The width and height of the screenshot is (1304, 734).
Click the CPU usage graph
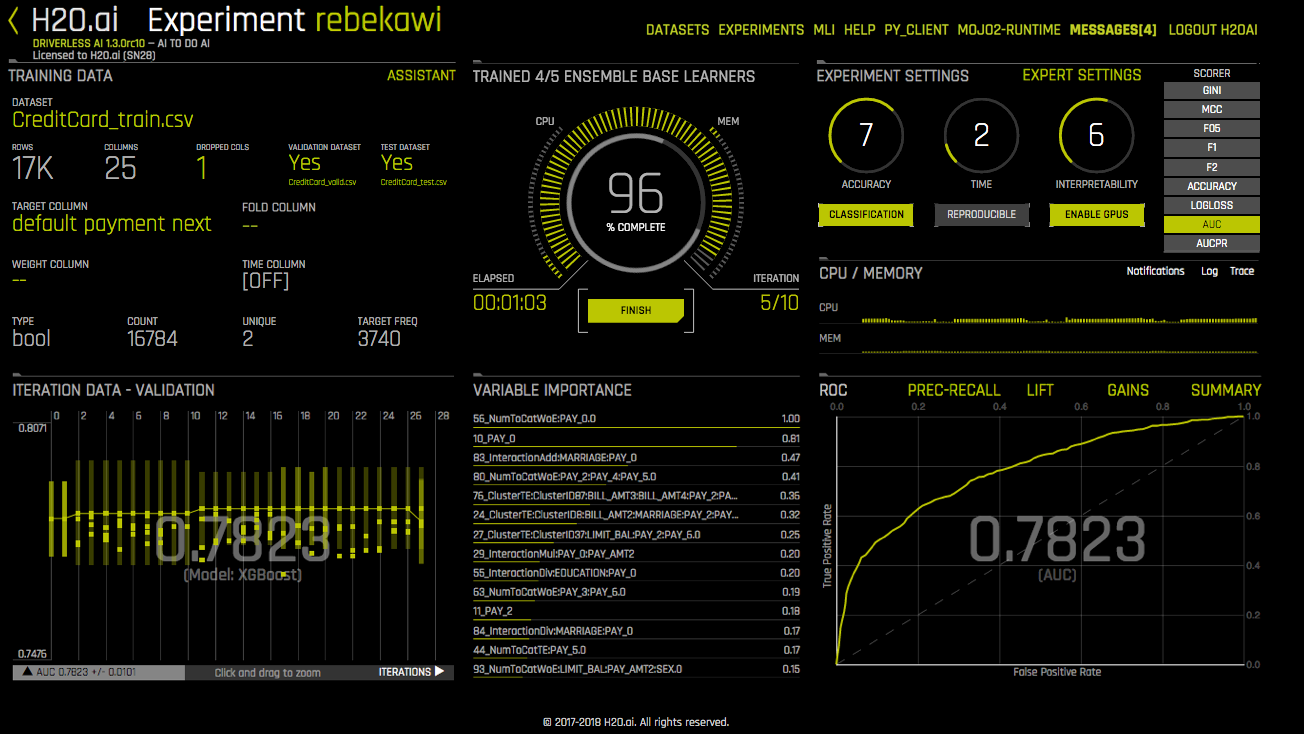point(1059,318)
